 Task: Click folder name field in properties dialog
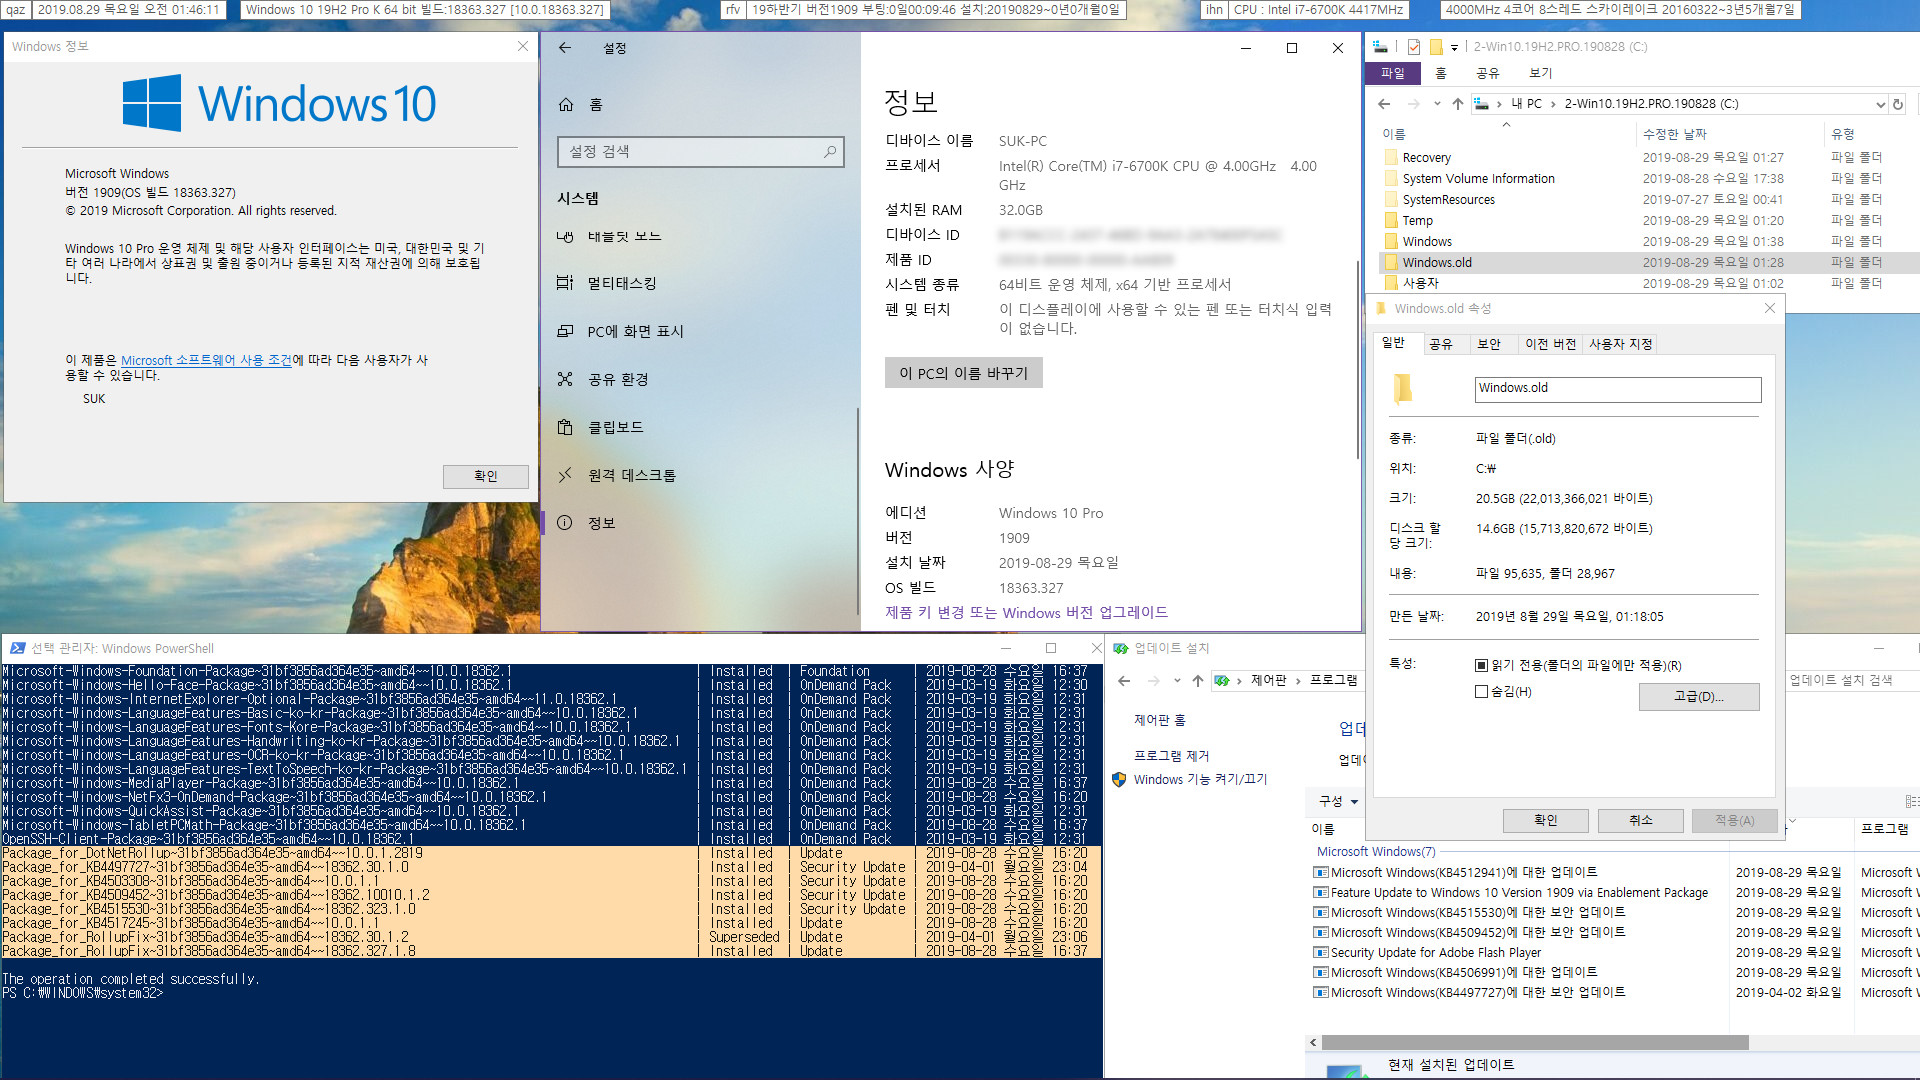click(x=1617, y=389)
